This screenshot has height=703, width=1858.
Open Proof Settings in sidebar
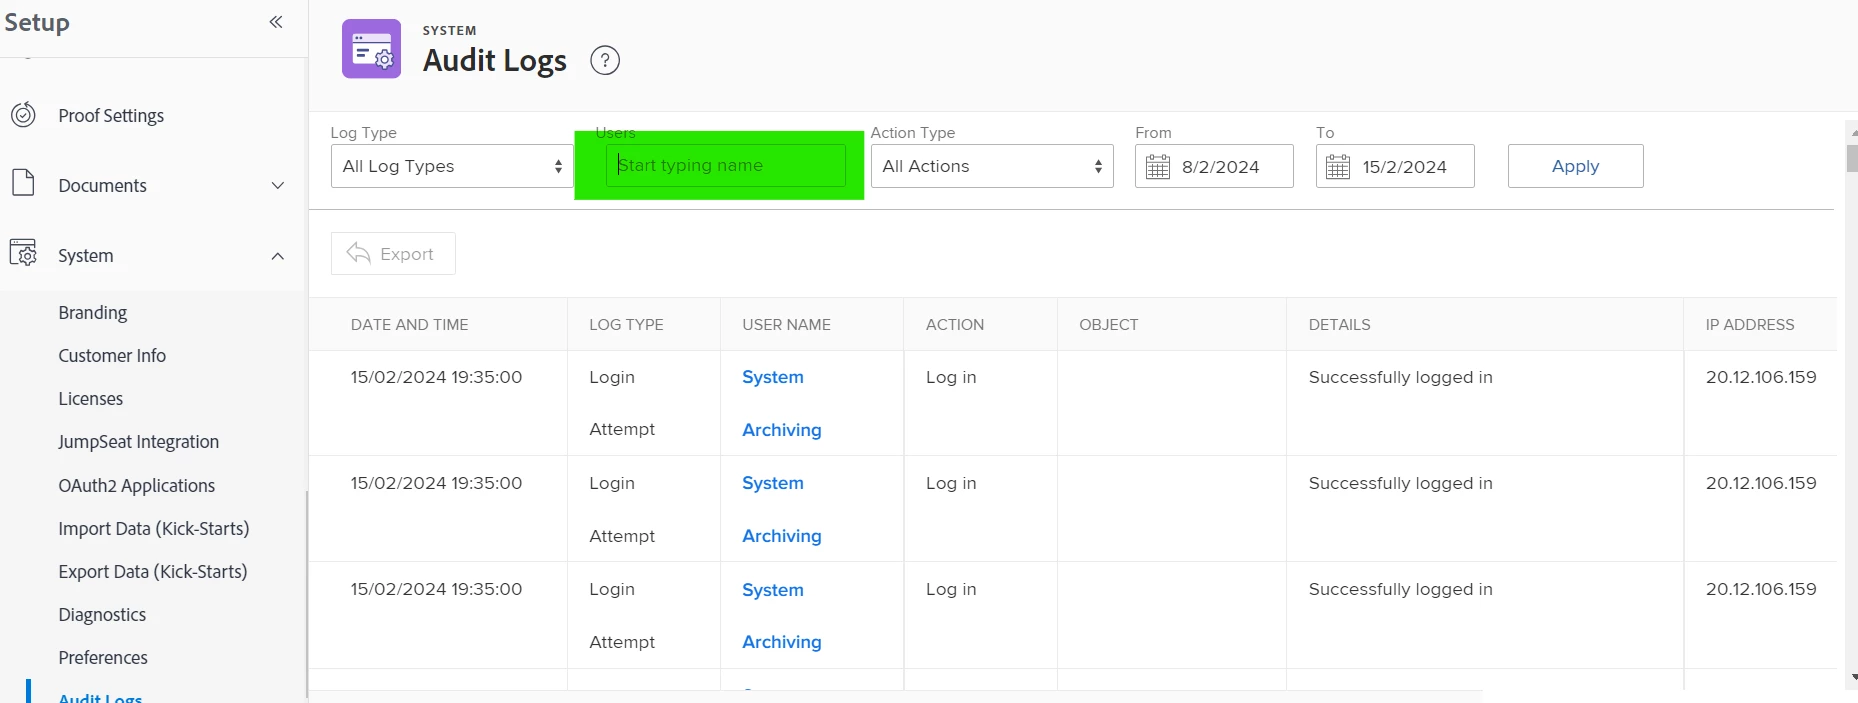[111, 116]
